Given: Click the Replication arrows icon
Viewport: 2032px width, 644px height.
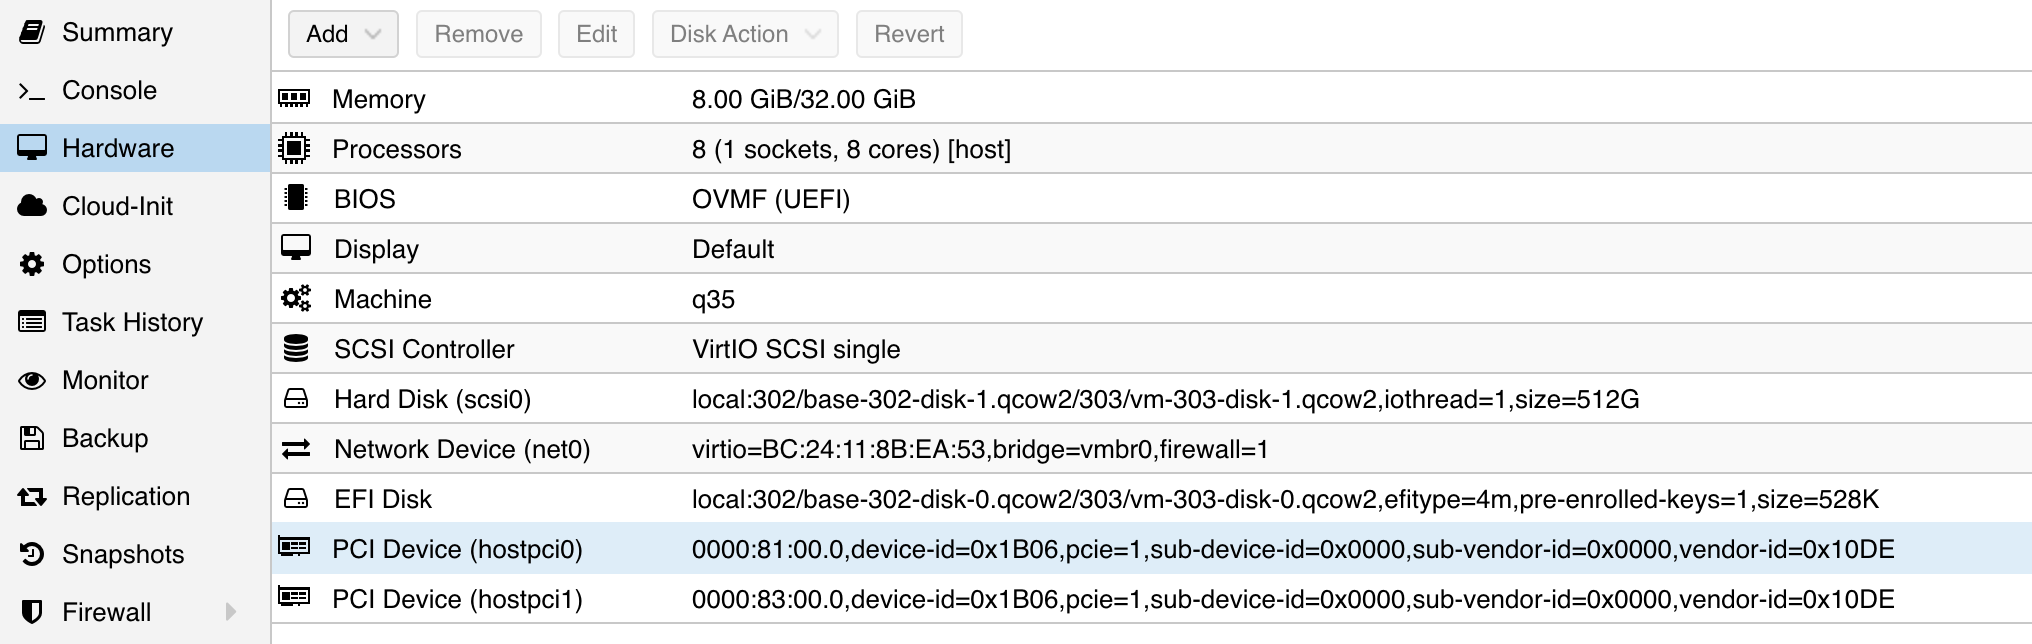Looking at the screenshot, I should coord(32,496).
